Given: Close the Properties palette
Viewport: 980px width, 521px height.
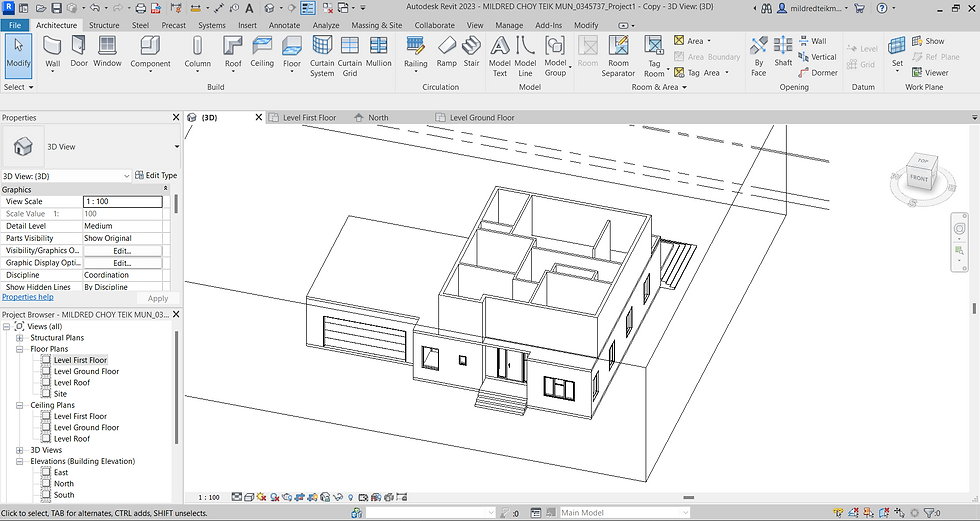Looking at the screenshot, I should click(176, 117).
